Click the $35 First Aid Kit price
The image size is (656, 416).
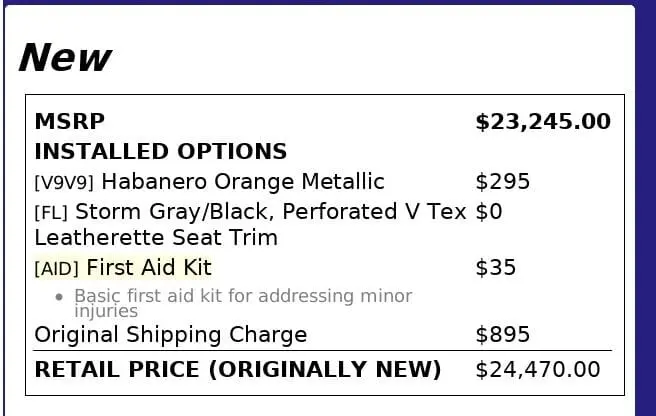point(495,268)
